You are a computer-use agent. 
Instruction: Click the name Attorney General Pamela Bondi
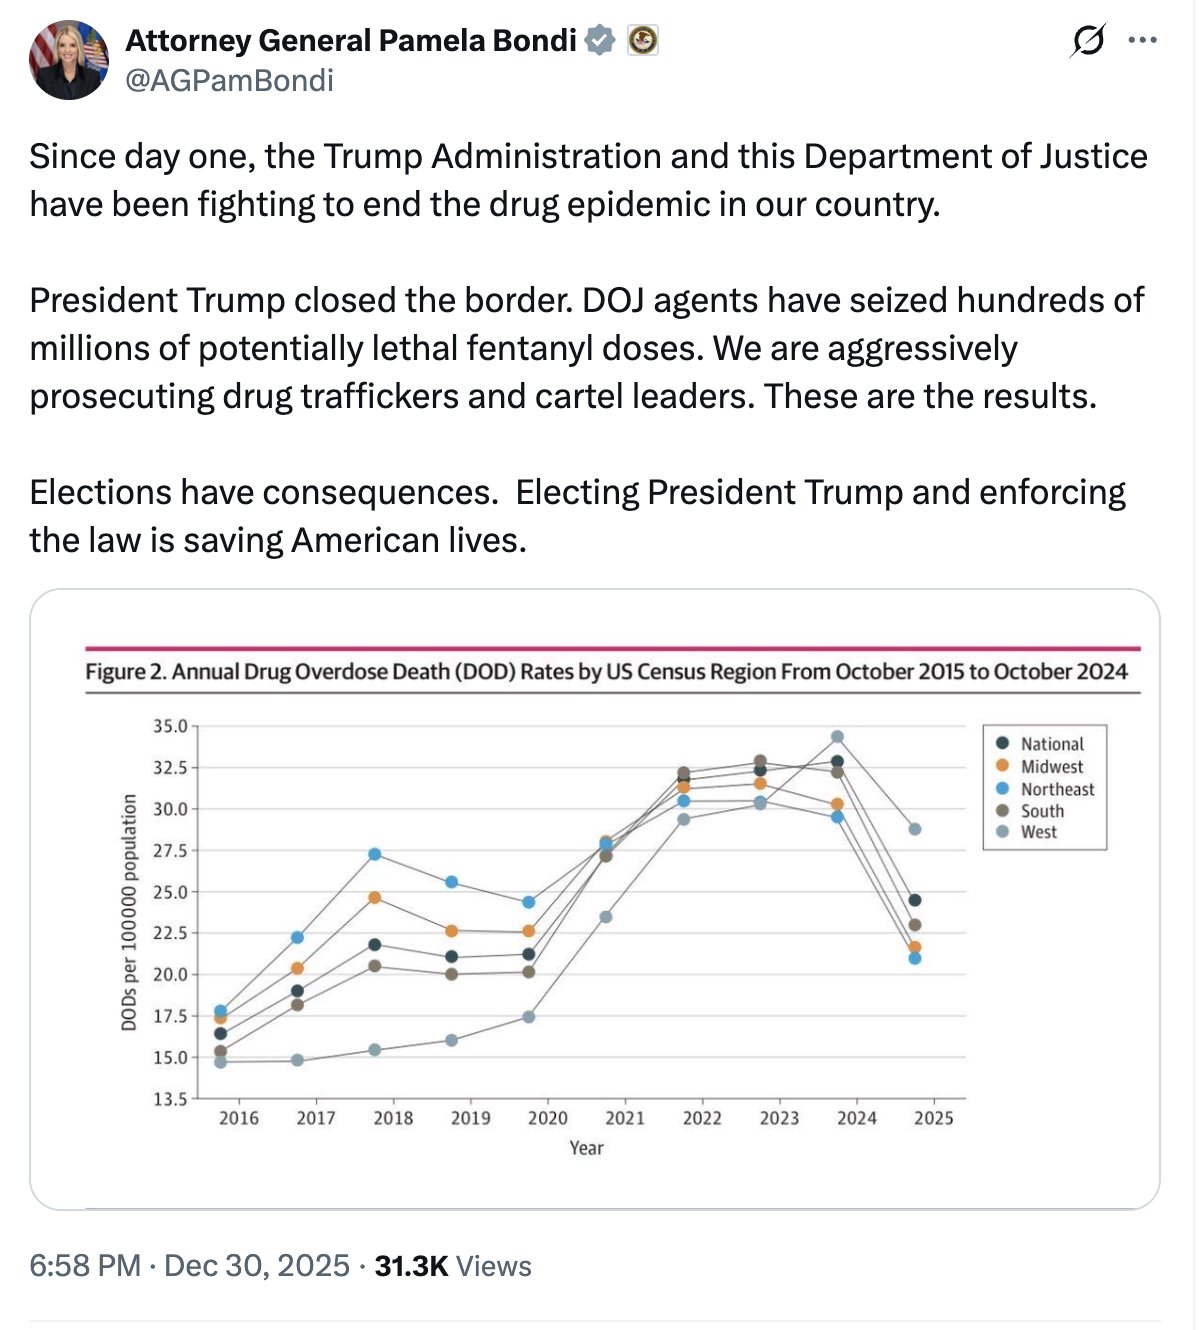click(x=351, y=40)
